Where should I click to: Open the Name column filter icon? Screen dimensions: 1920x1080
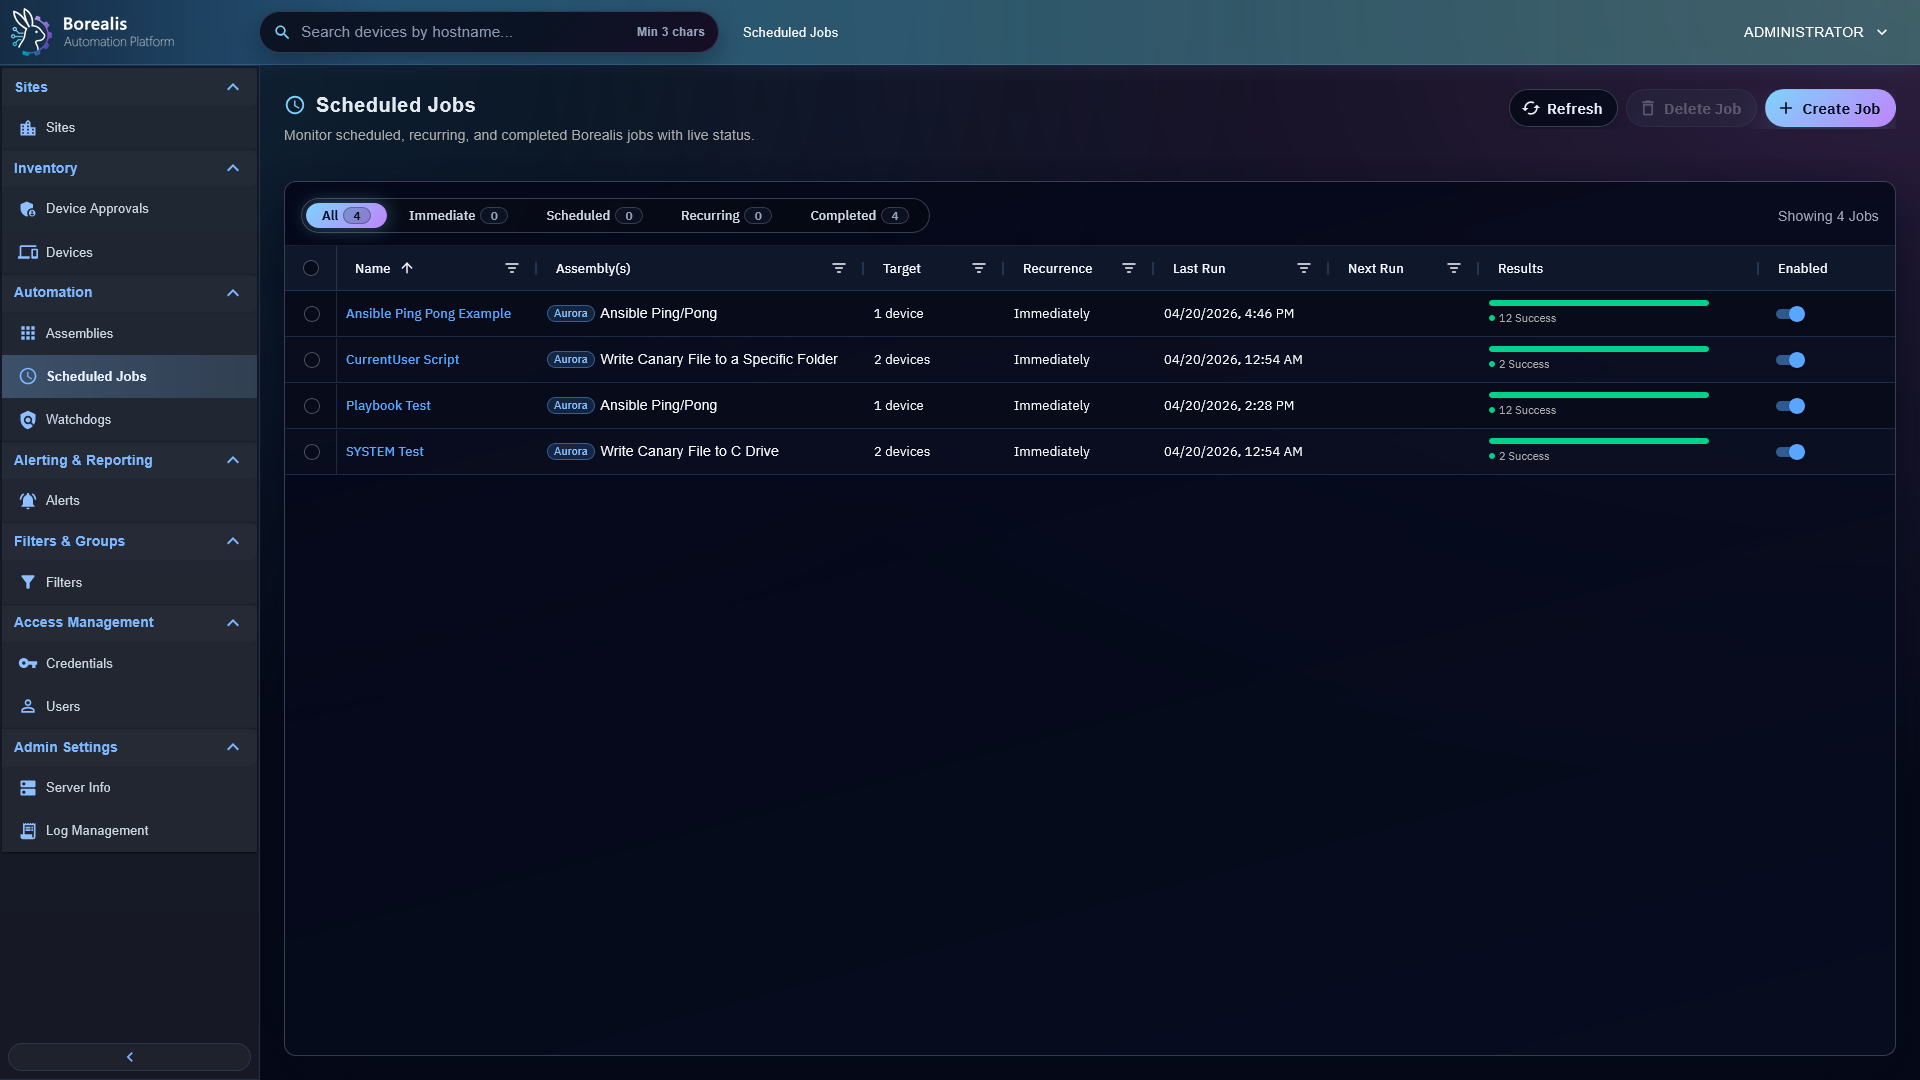click(512, 268)
